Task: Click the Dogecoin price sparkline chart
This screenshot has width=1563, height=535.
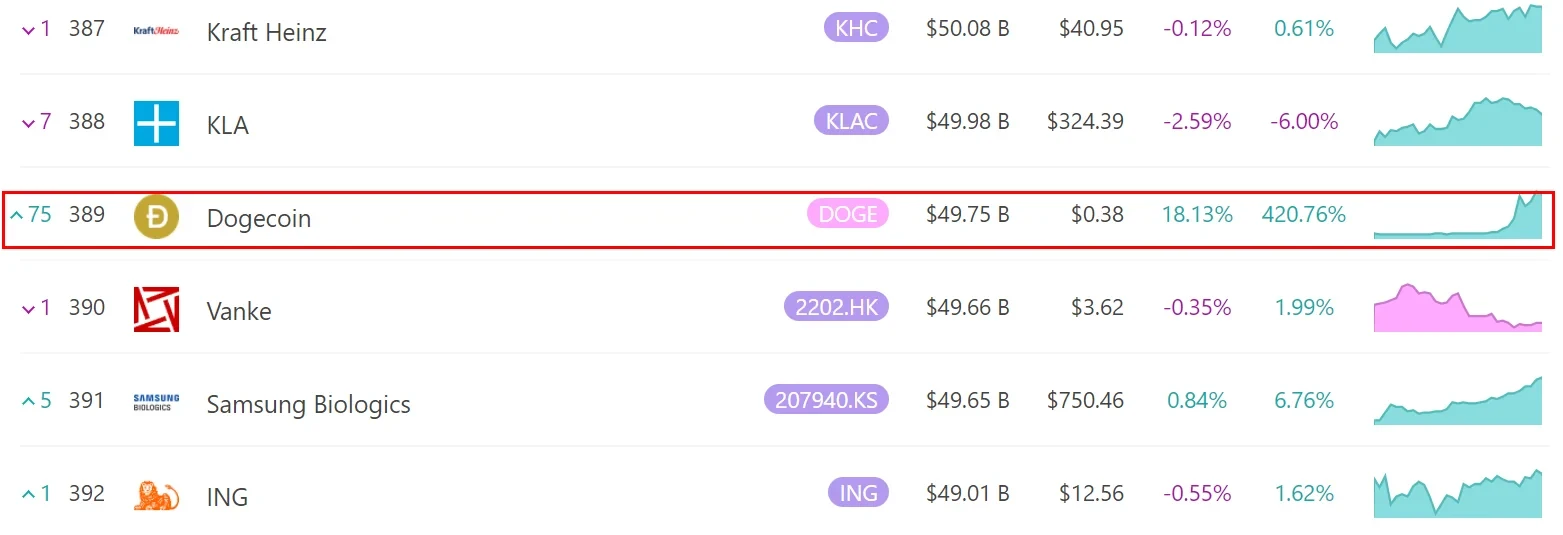Action: (1457, 216)
